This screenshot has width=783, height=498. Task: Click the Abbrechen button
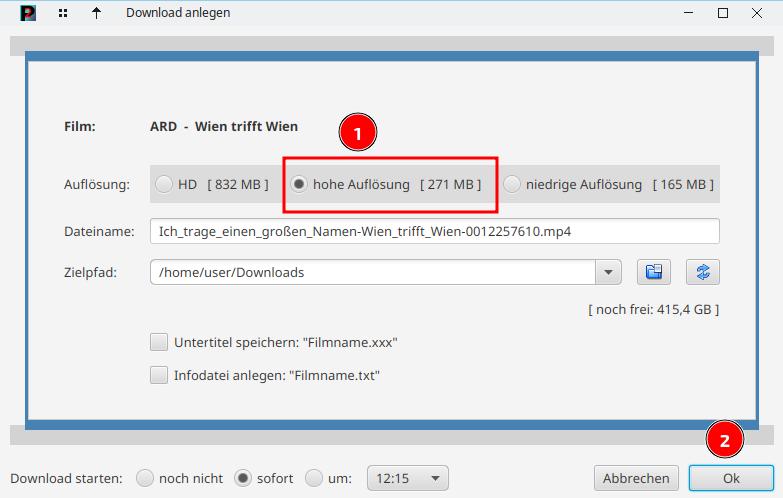pyautogui.click(x=636, y=479)
